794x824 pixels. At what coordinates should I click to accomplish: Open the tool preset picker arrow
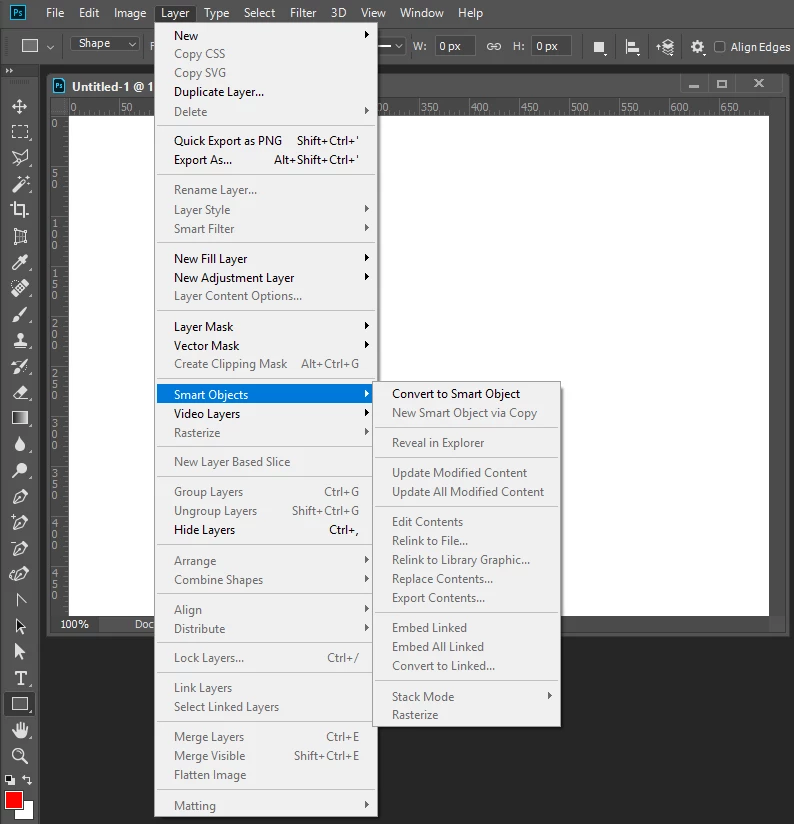[x=50, y=47]
